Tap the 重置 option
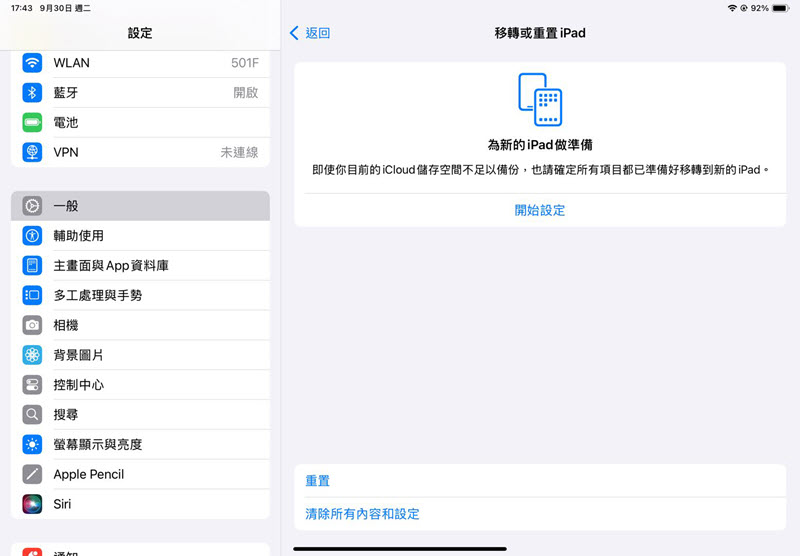The image size is (800, 556). pos(318,481)
